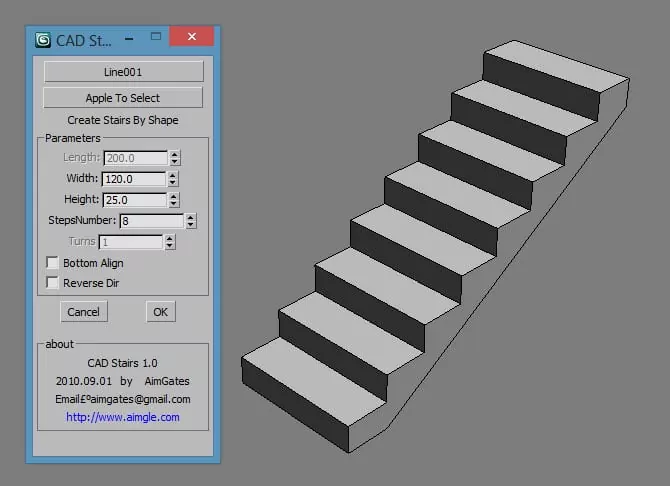Decrement StepsNumber with the down arrow

click(x=191, y=225)
